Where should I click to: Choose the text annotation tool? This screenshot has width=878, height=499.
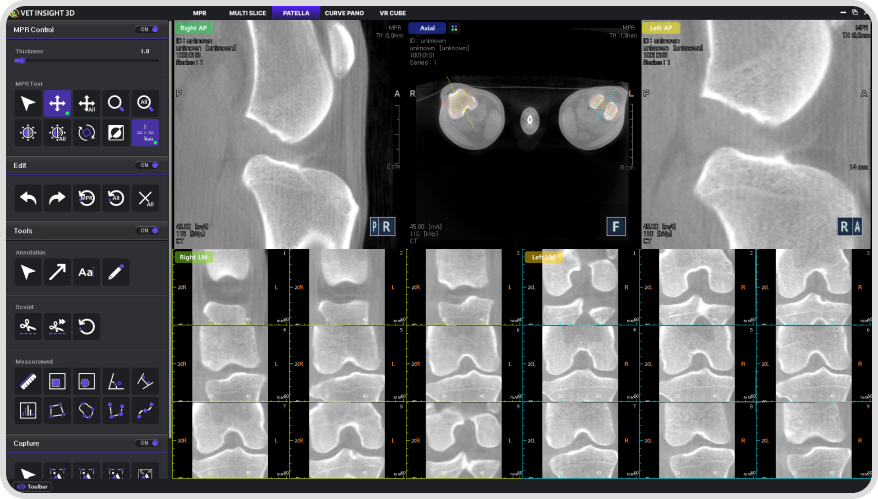tap(87, 271)
